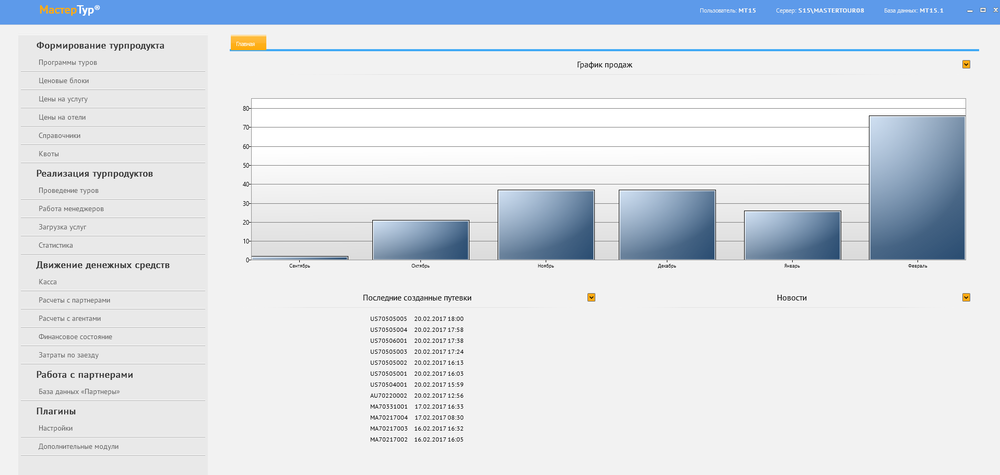Open Проведение туров
Viewport: 1000px width, 475px height.
pyautogui.click(x=69, y=190)
